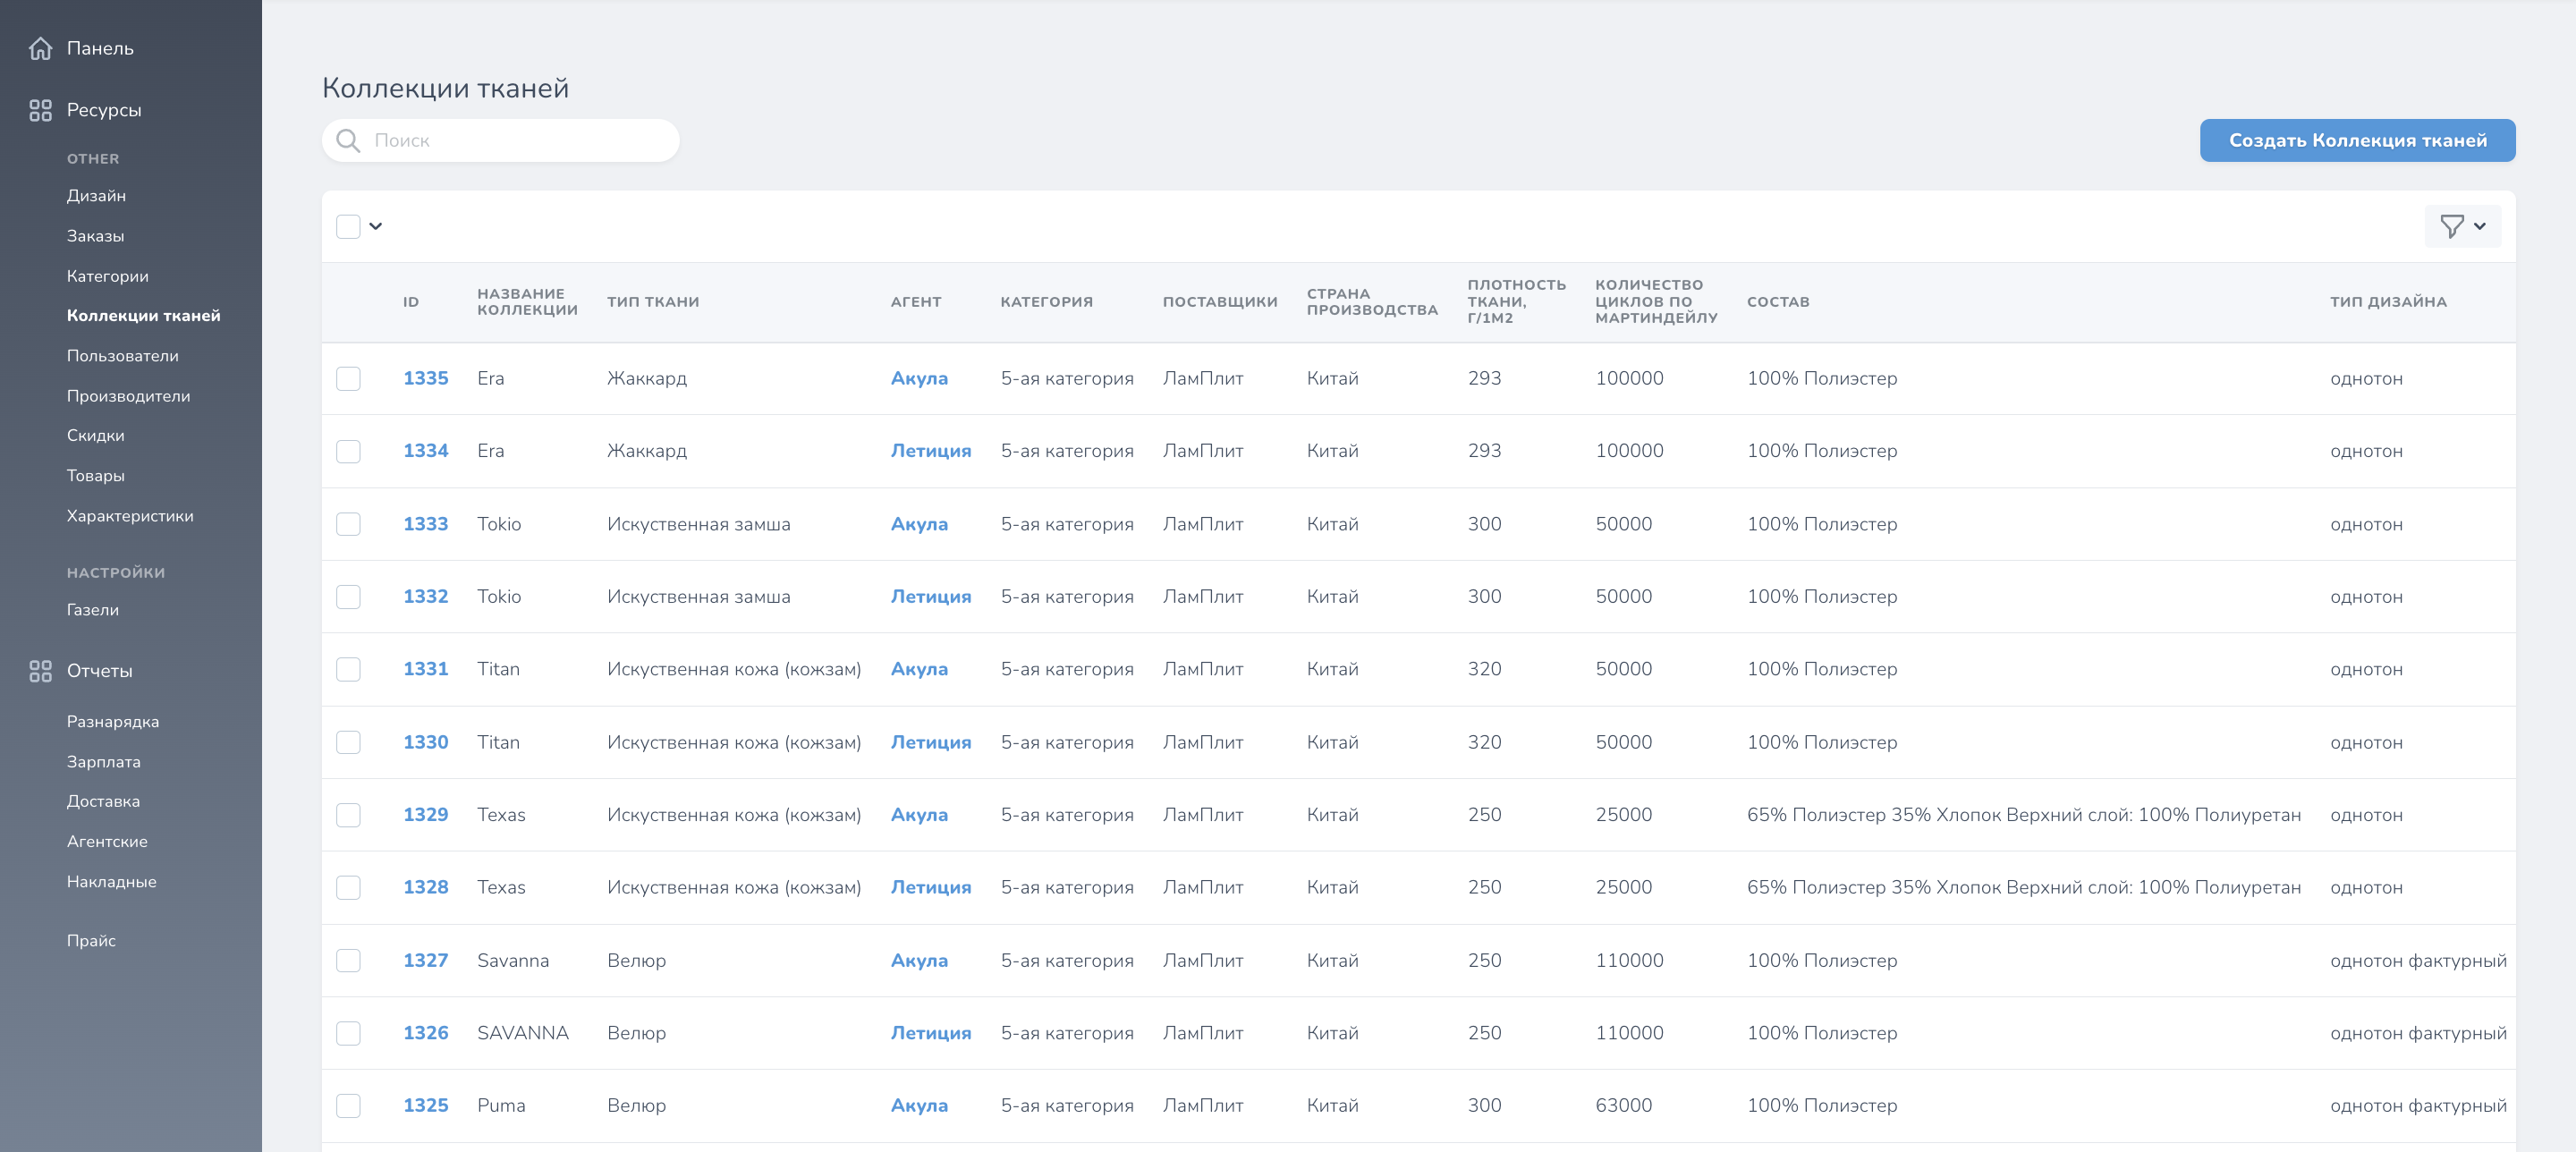Click density 320 in row 1331
The image size is (2576, 1152).
point(1484,669)
